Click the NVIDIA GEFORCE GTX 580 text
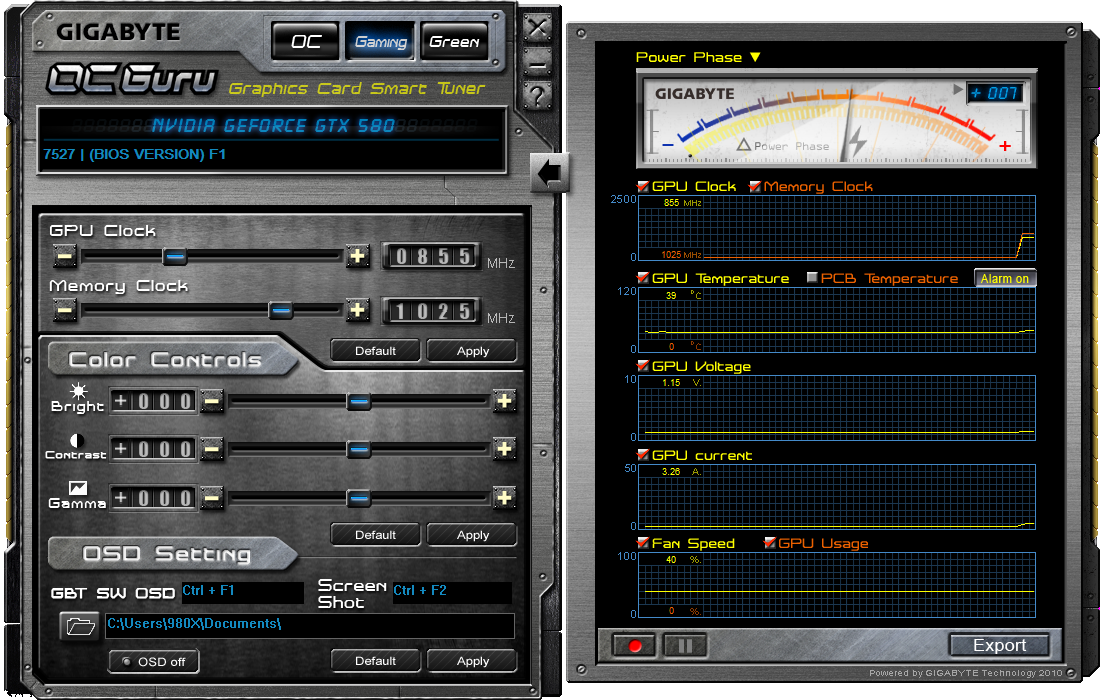Image resolution: width=1100 pixels, height=700 pixels. pos(273,126)
